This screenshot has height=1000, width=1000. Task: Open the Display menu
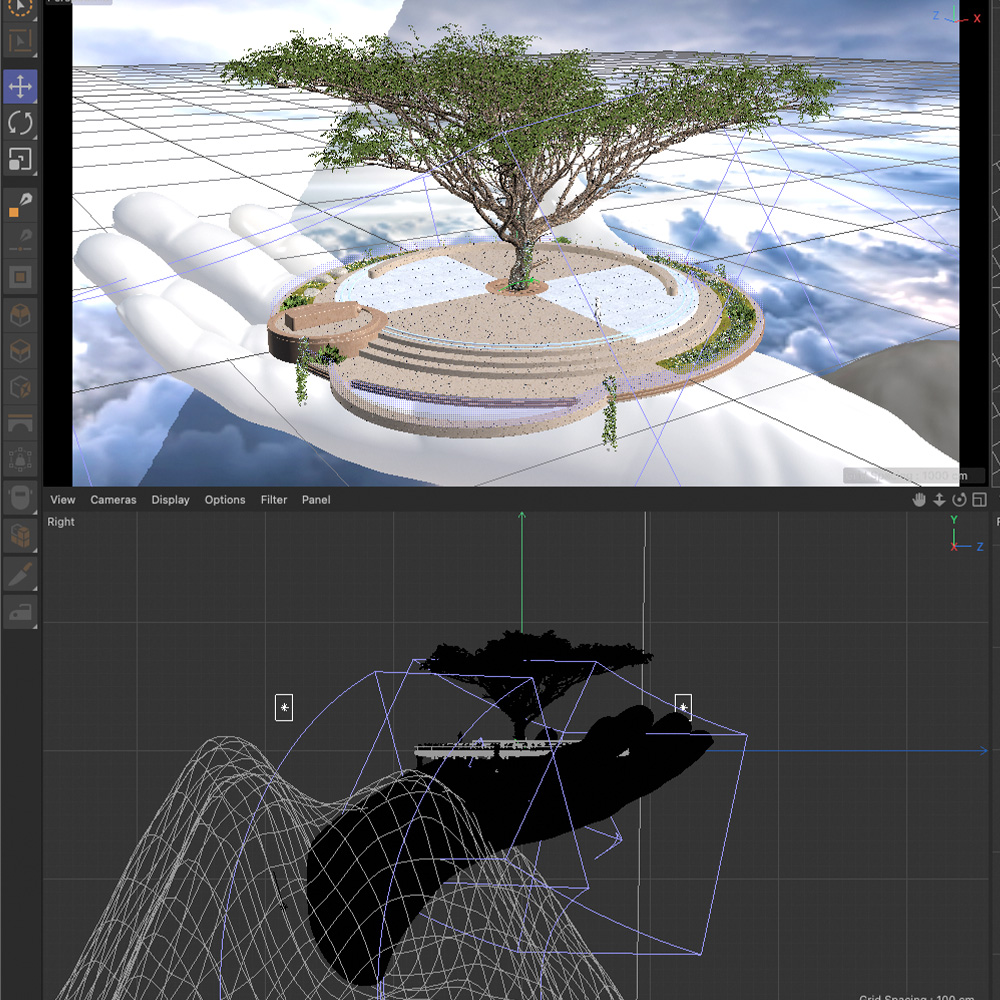tap(170, 499)
